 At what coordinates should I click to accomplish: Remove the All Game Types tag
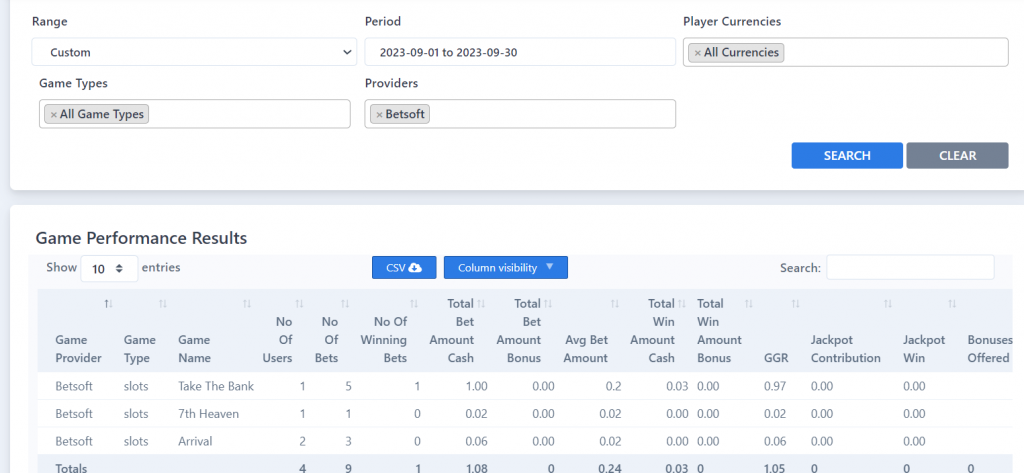pyautogui.click(x=54, y=115)
